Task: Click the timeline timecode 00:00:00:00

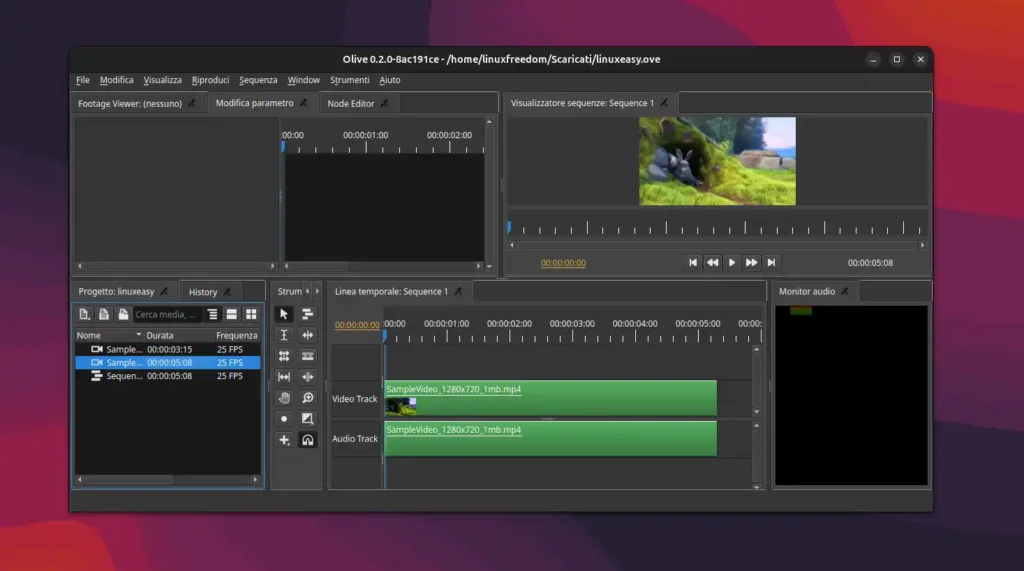Action: point(357,325)
